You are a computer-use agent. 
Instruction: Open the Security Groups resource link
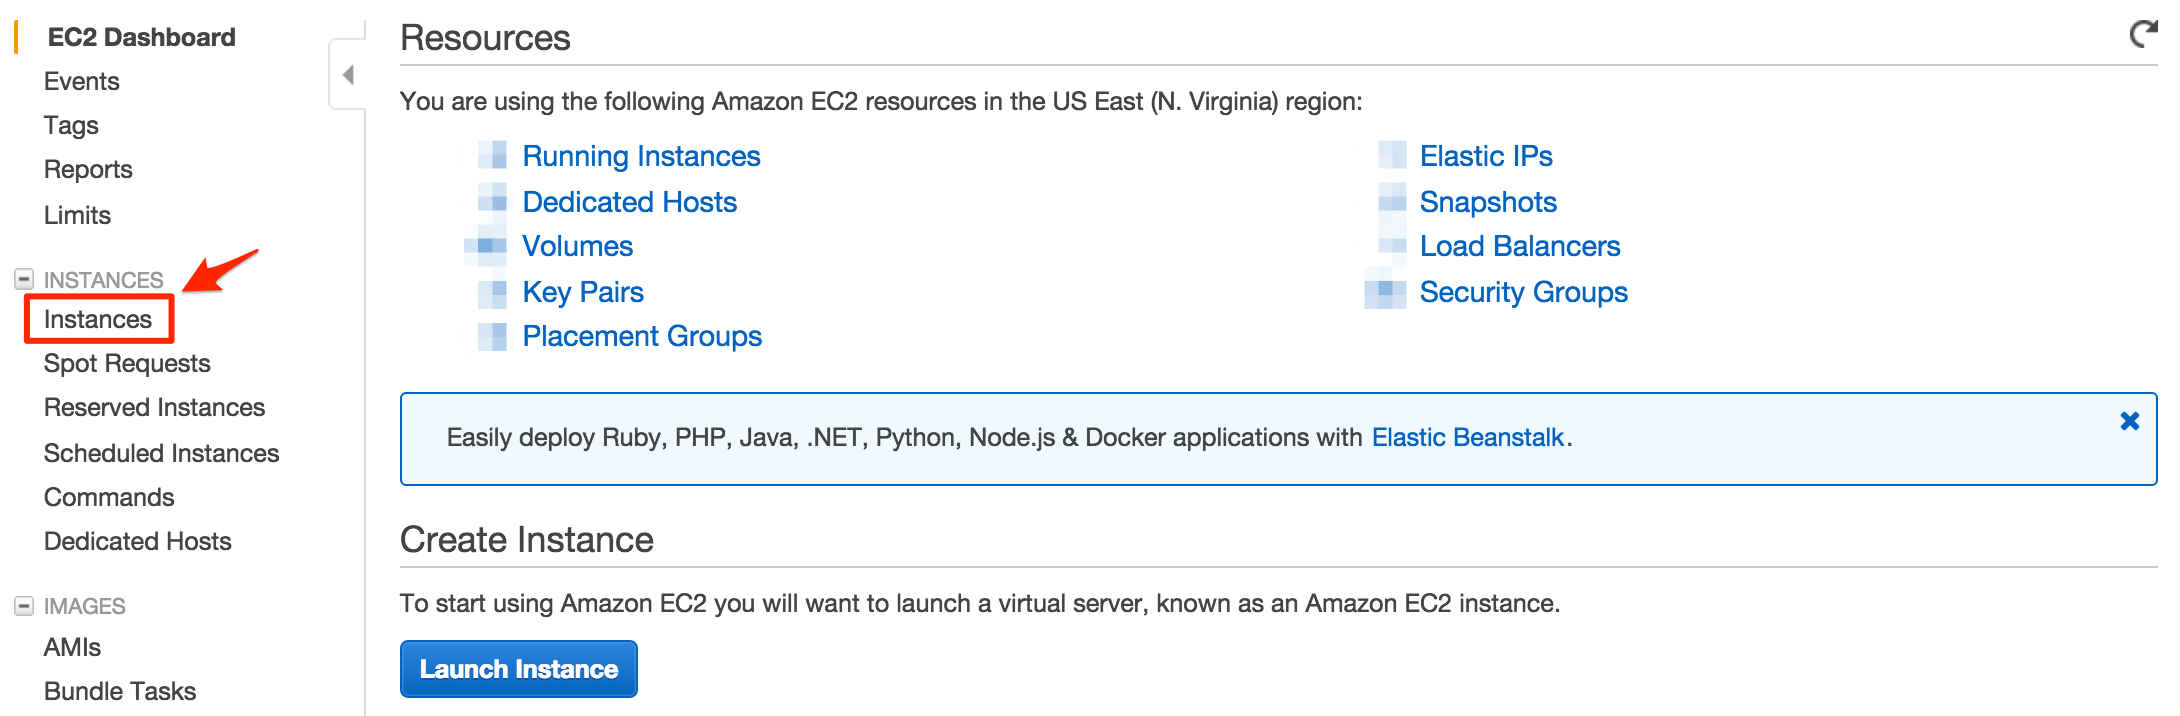pyautogui.click(x=1524, y=292)
